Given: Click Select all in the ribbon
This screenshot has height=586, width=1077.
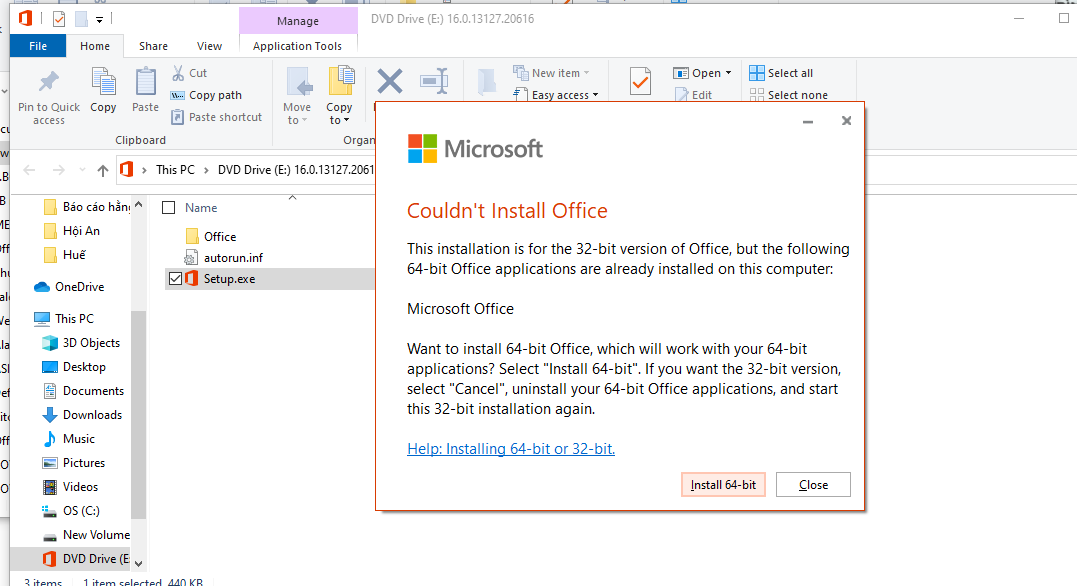Looking at the screenshot, I should [781, 73].
